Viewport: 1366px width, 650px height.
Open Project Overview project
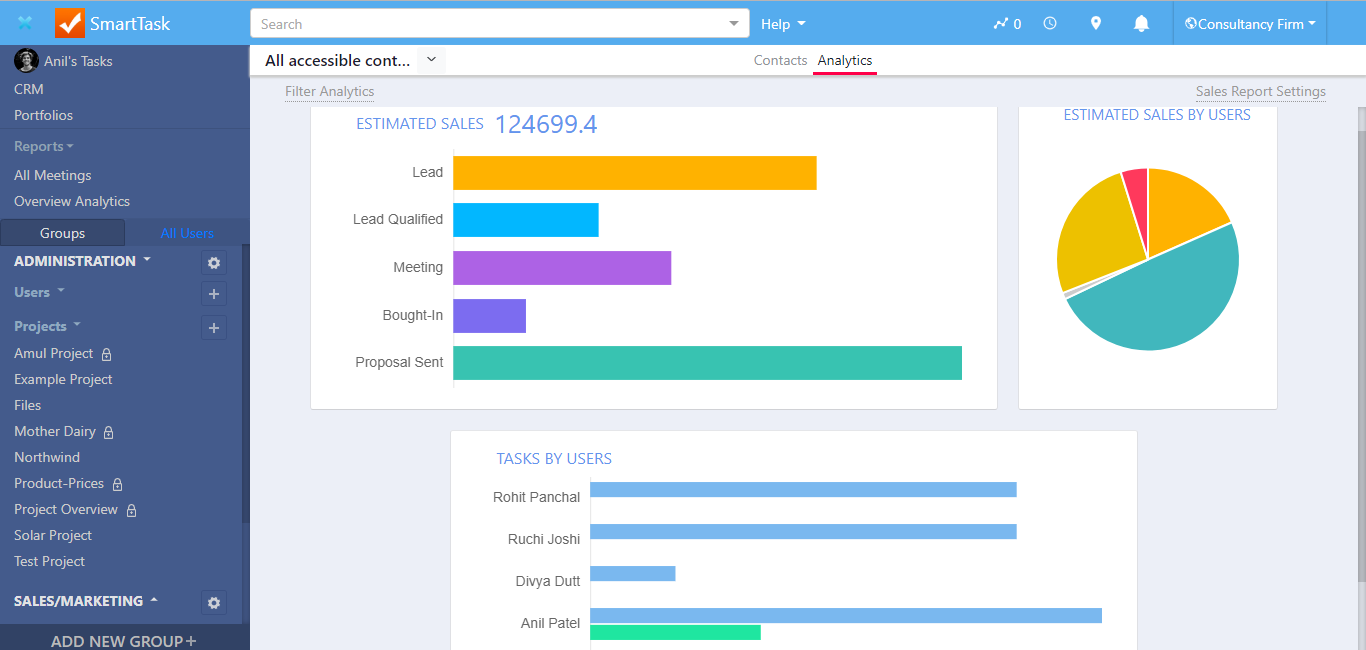(x=66, y=509)
